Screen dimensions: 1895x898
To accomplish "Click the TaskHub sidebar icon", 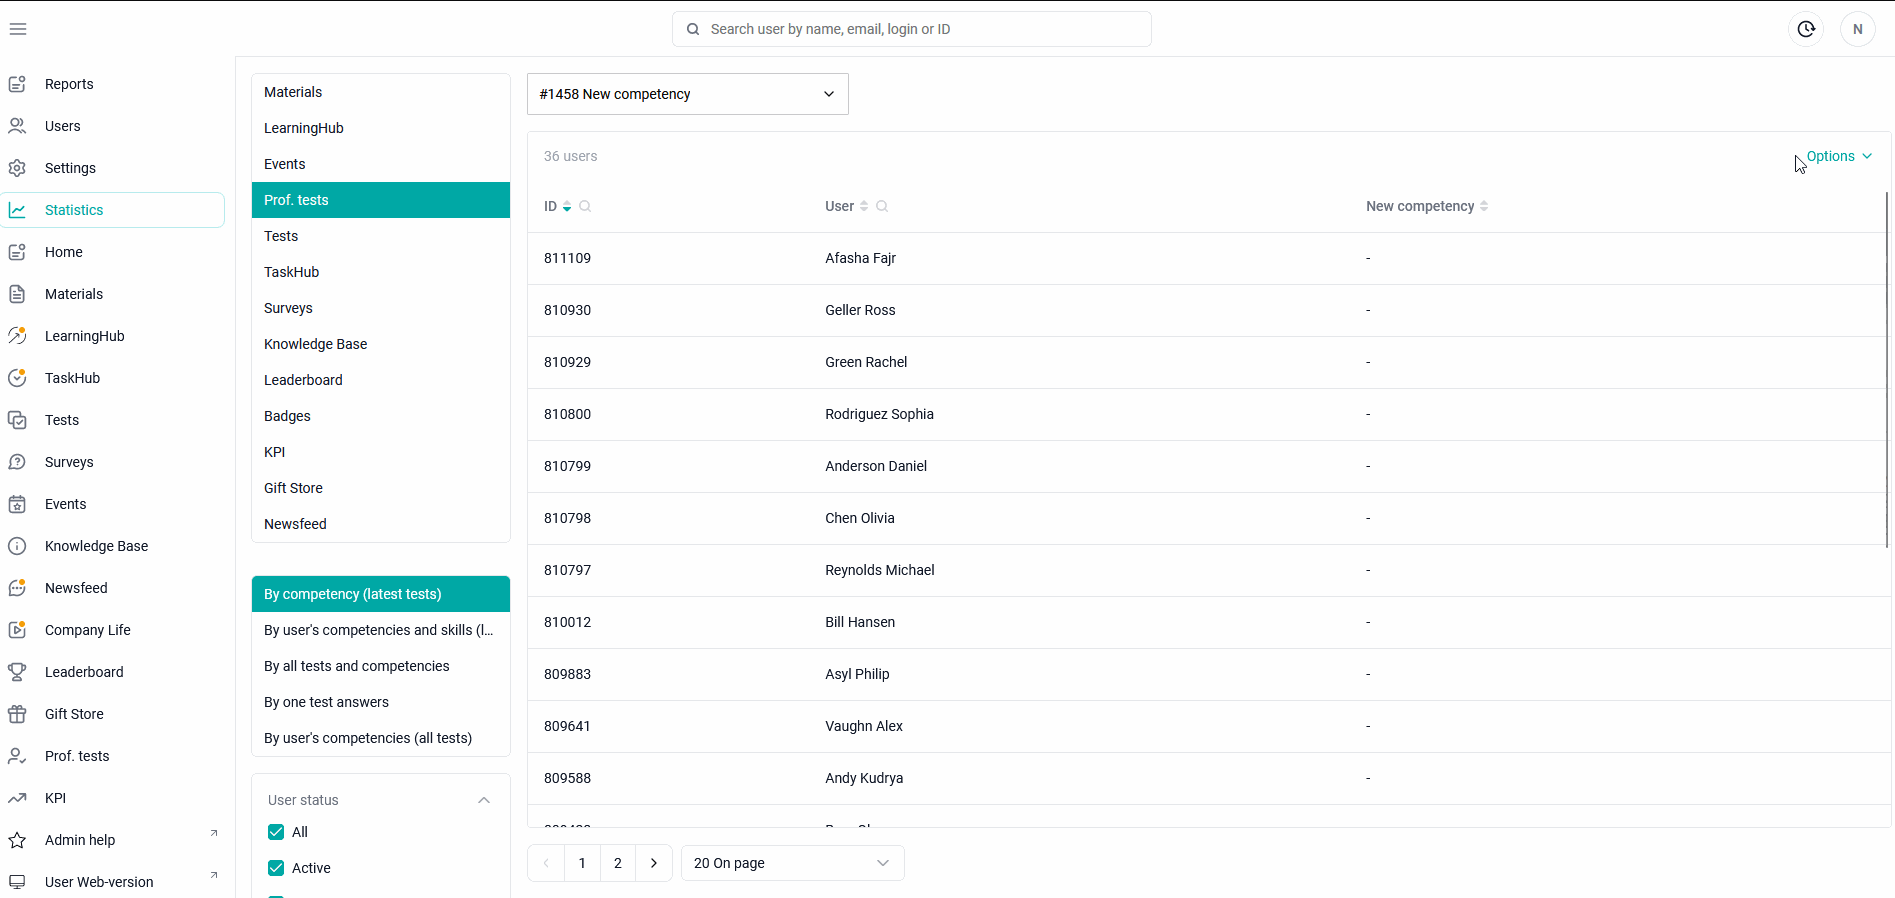I will [x=17, y=378].
